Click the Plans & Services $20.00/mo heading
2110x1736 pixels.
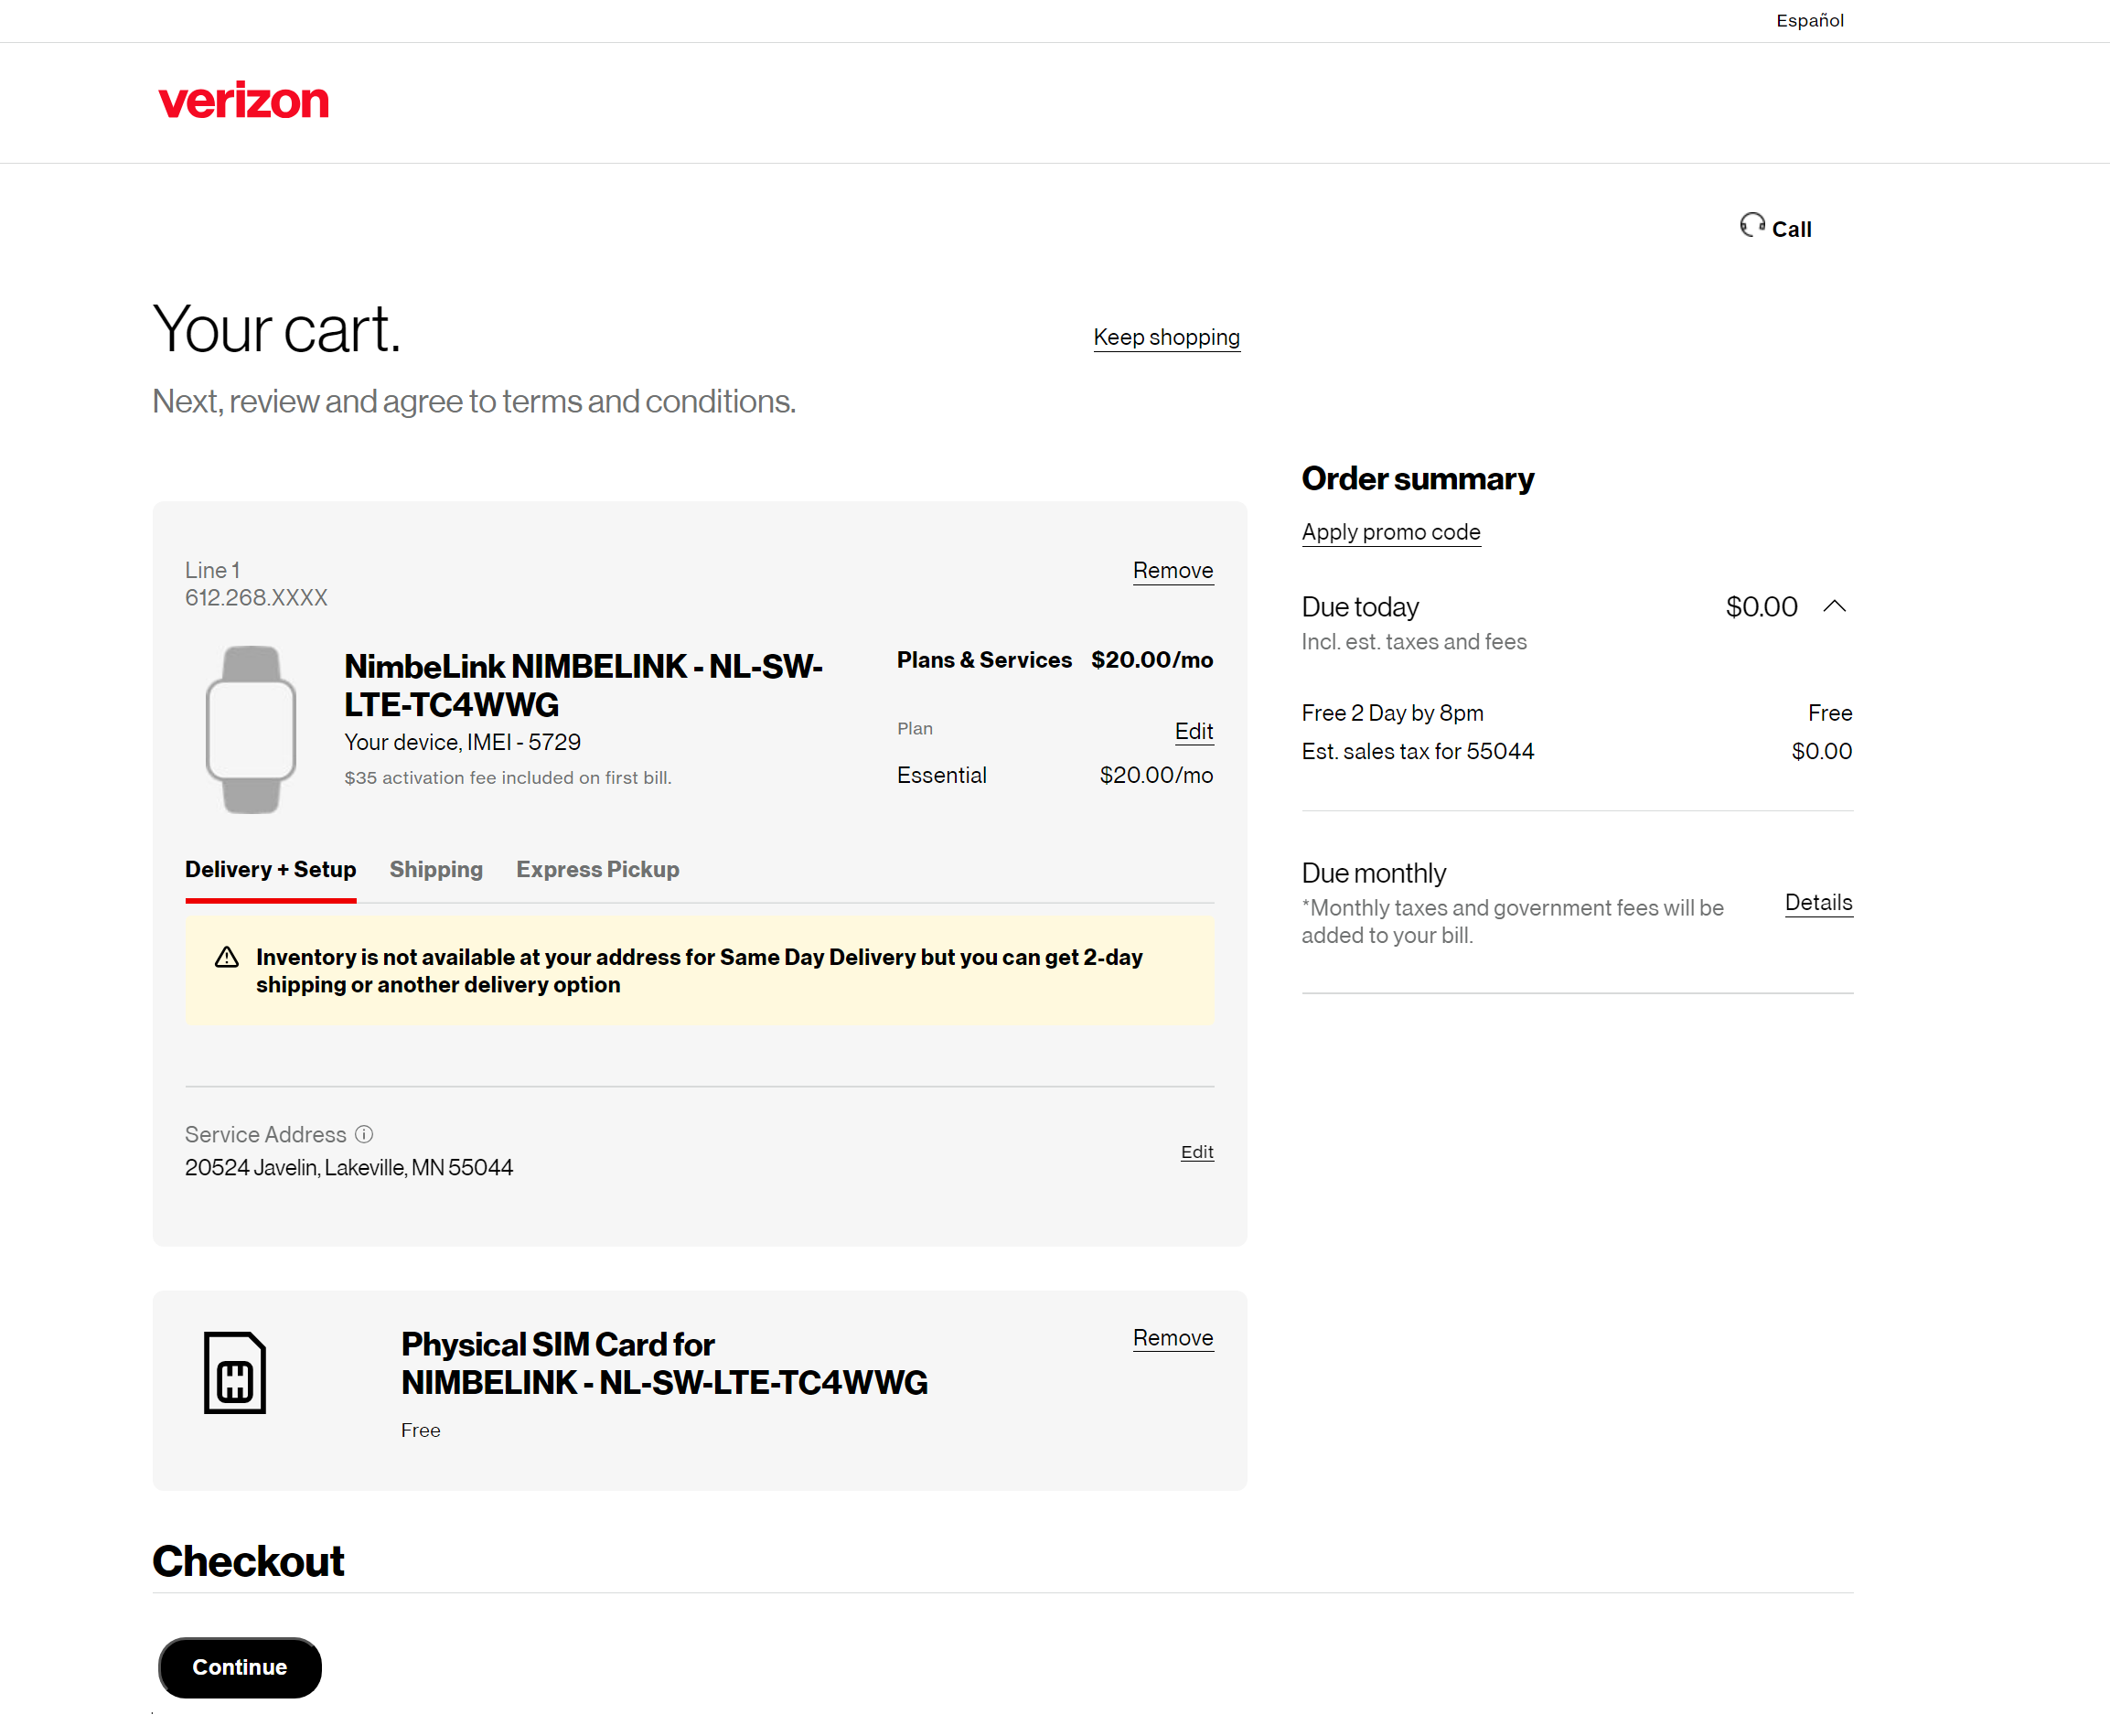click(1055, 660)
